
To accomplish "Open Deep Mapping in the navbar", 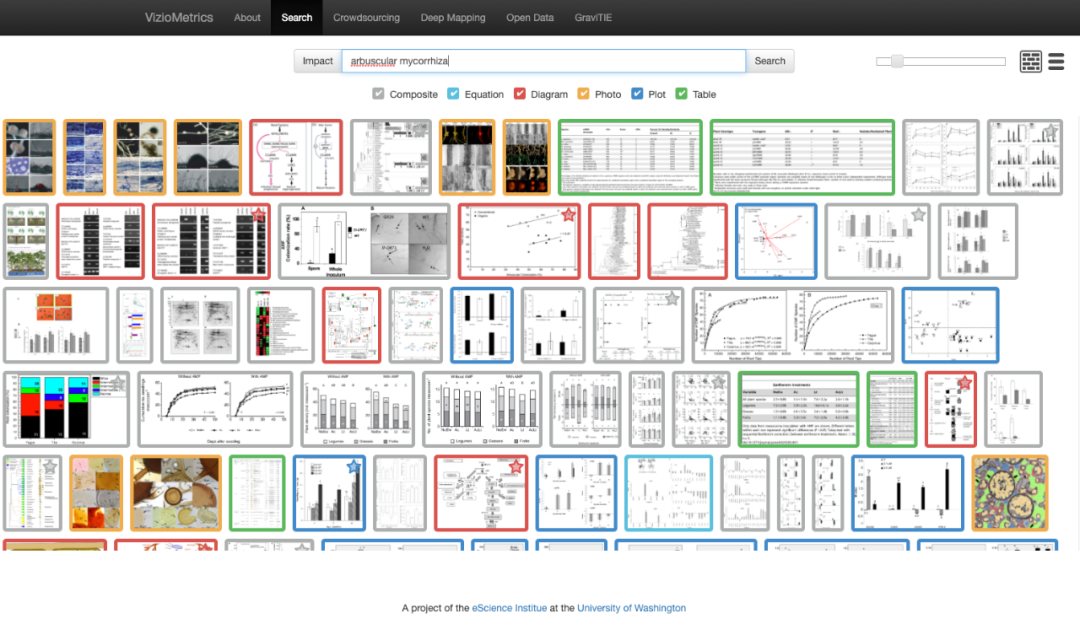I will tap(453, 17).
